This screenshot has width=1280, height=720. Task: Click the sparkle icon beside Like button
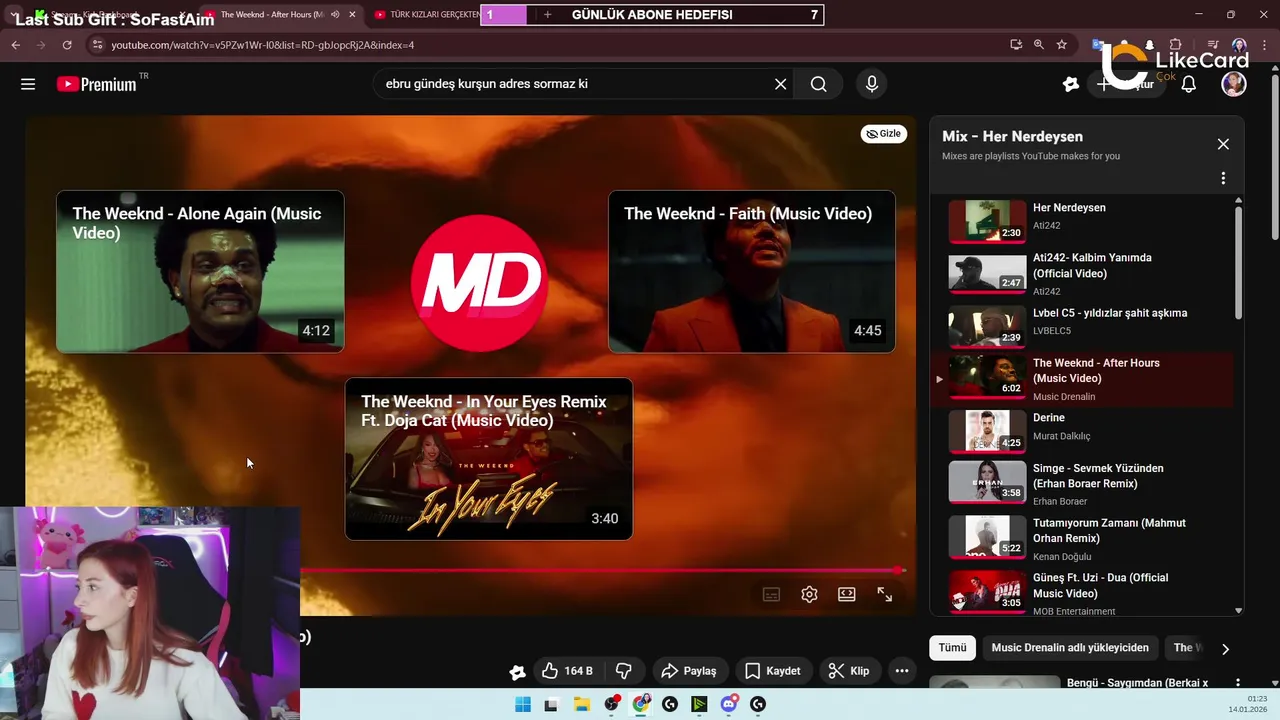click(517, 672)
